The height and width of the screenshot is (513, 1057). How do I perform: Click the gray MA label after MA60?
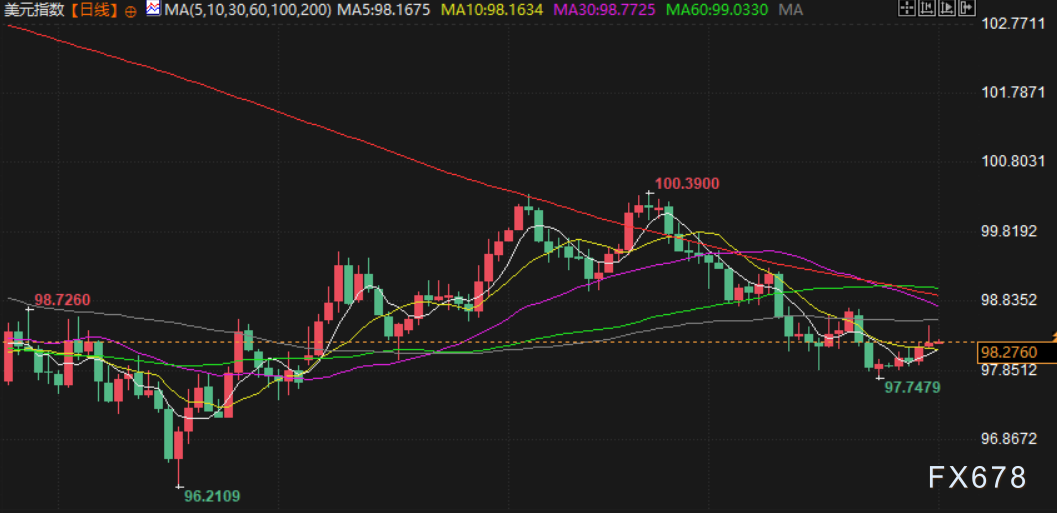[790, 10]
